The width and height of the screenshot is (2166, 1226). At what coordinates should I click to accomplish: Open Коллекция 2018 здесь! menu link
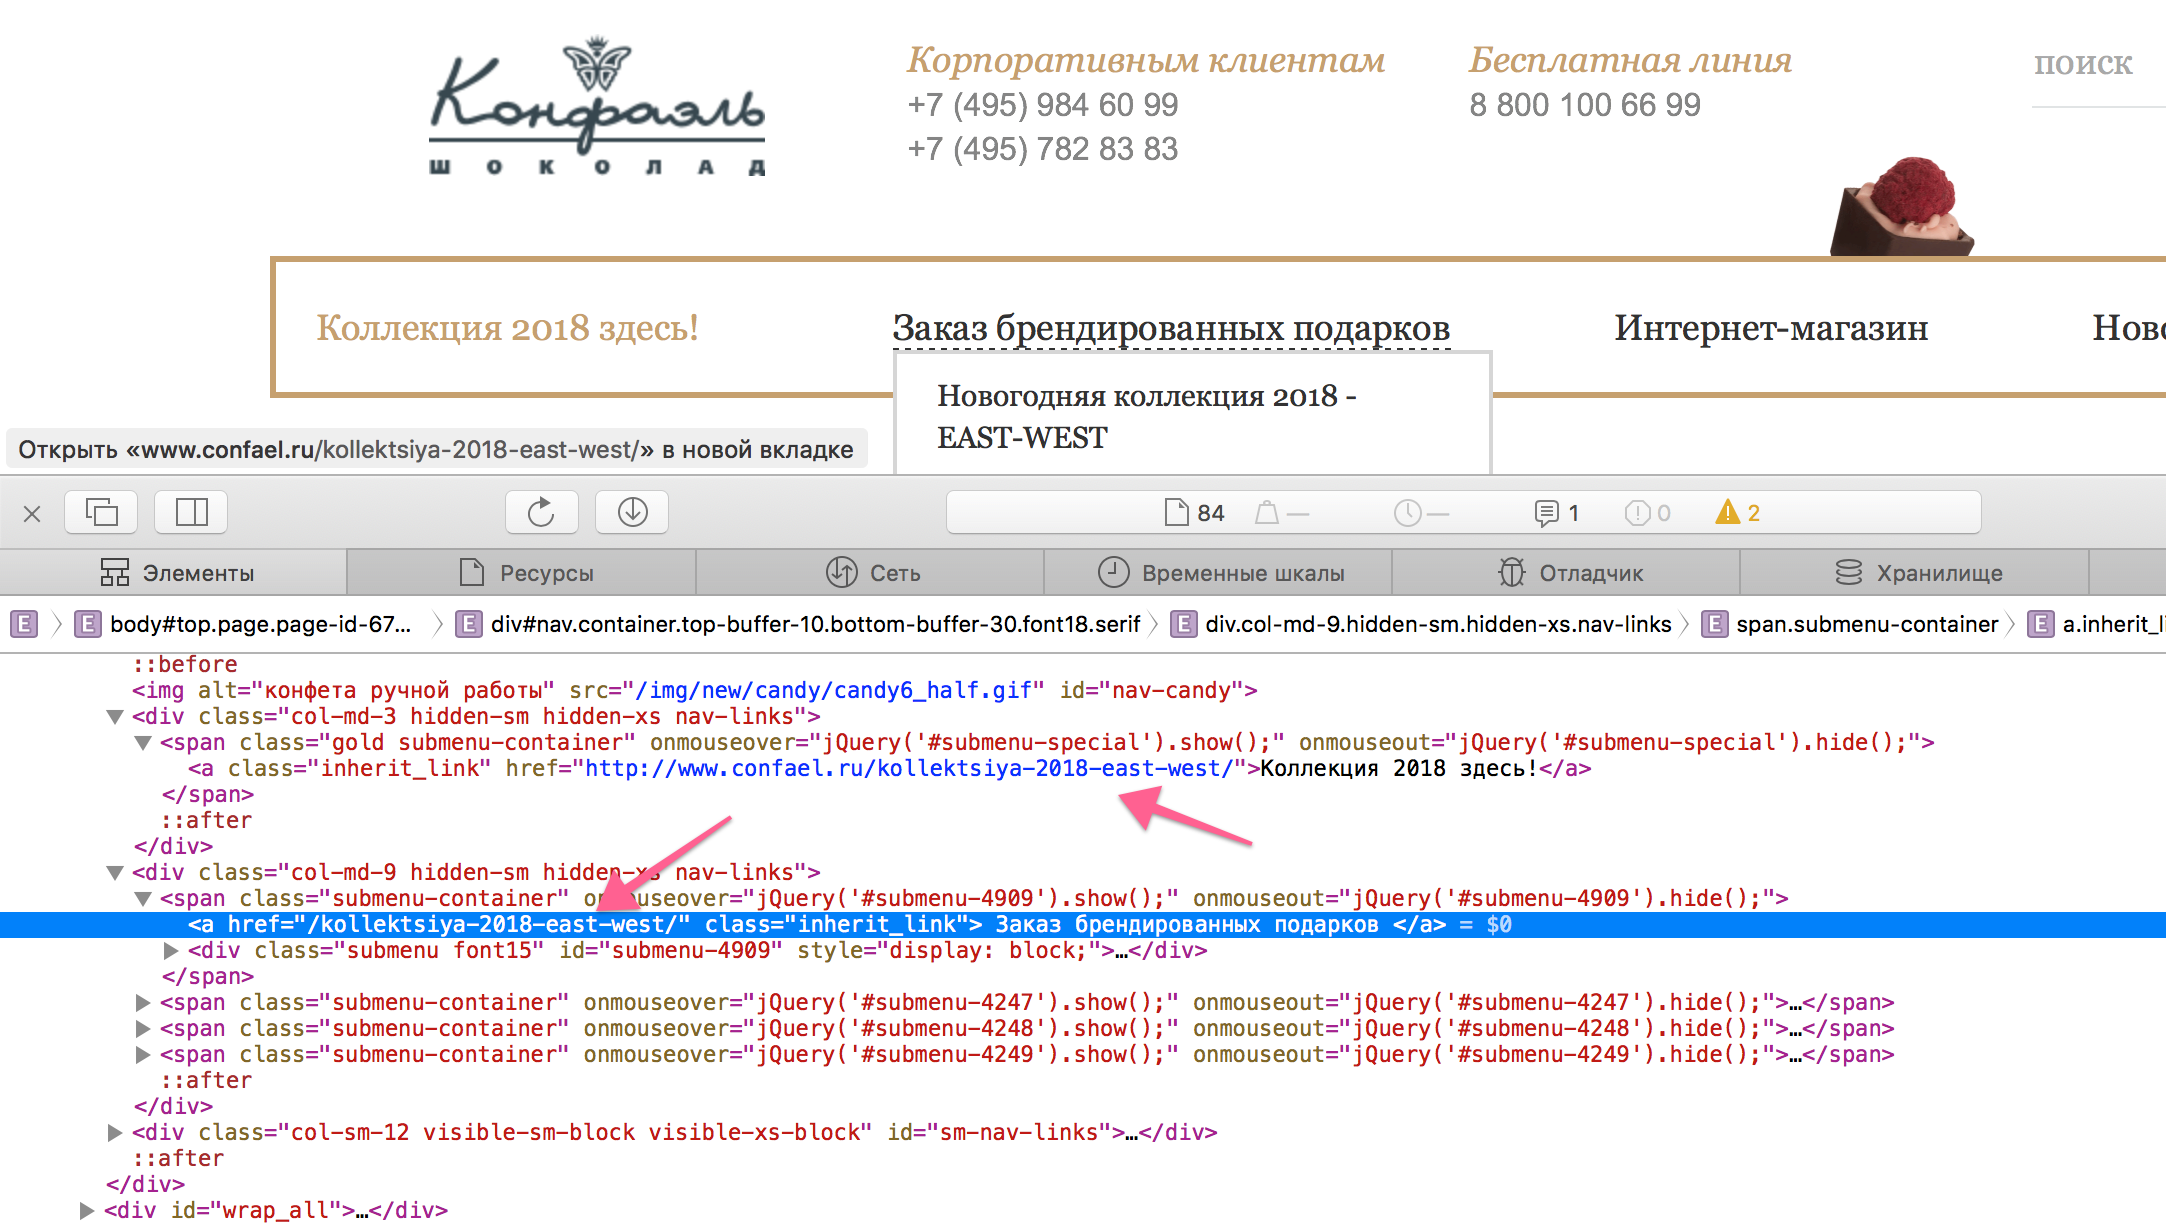pos(508,328)
